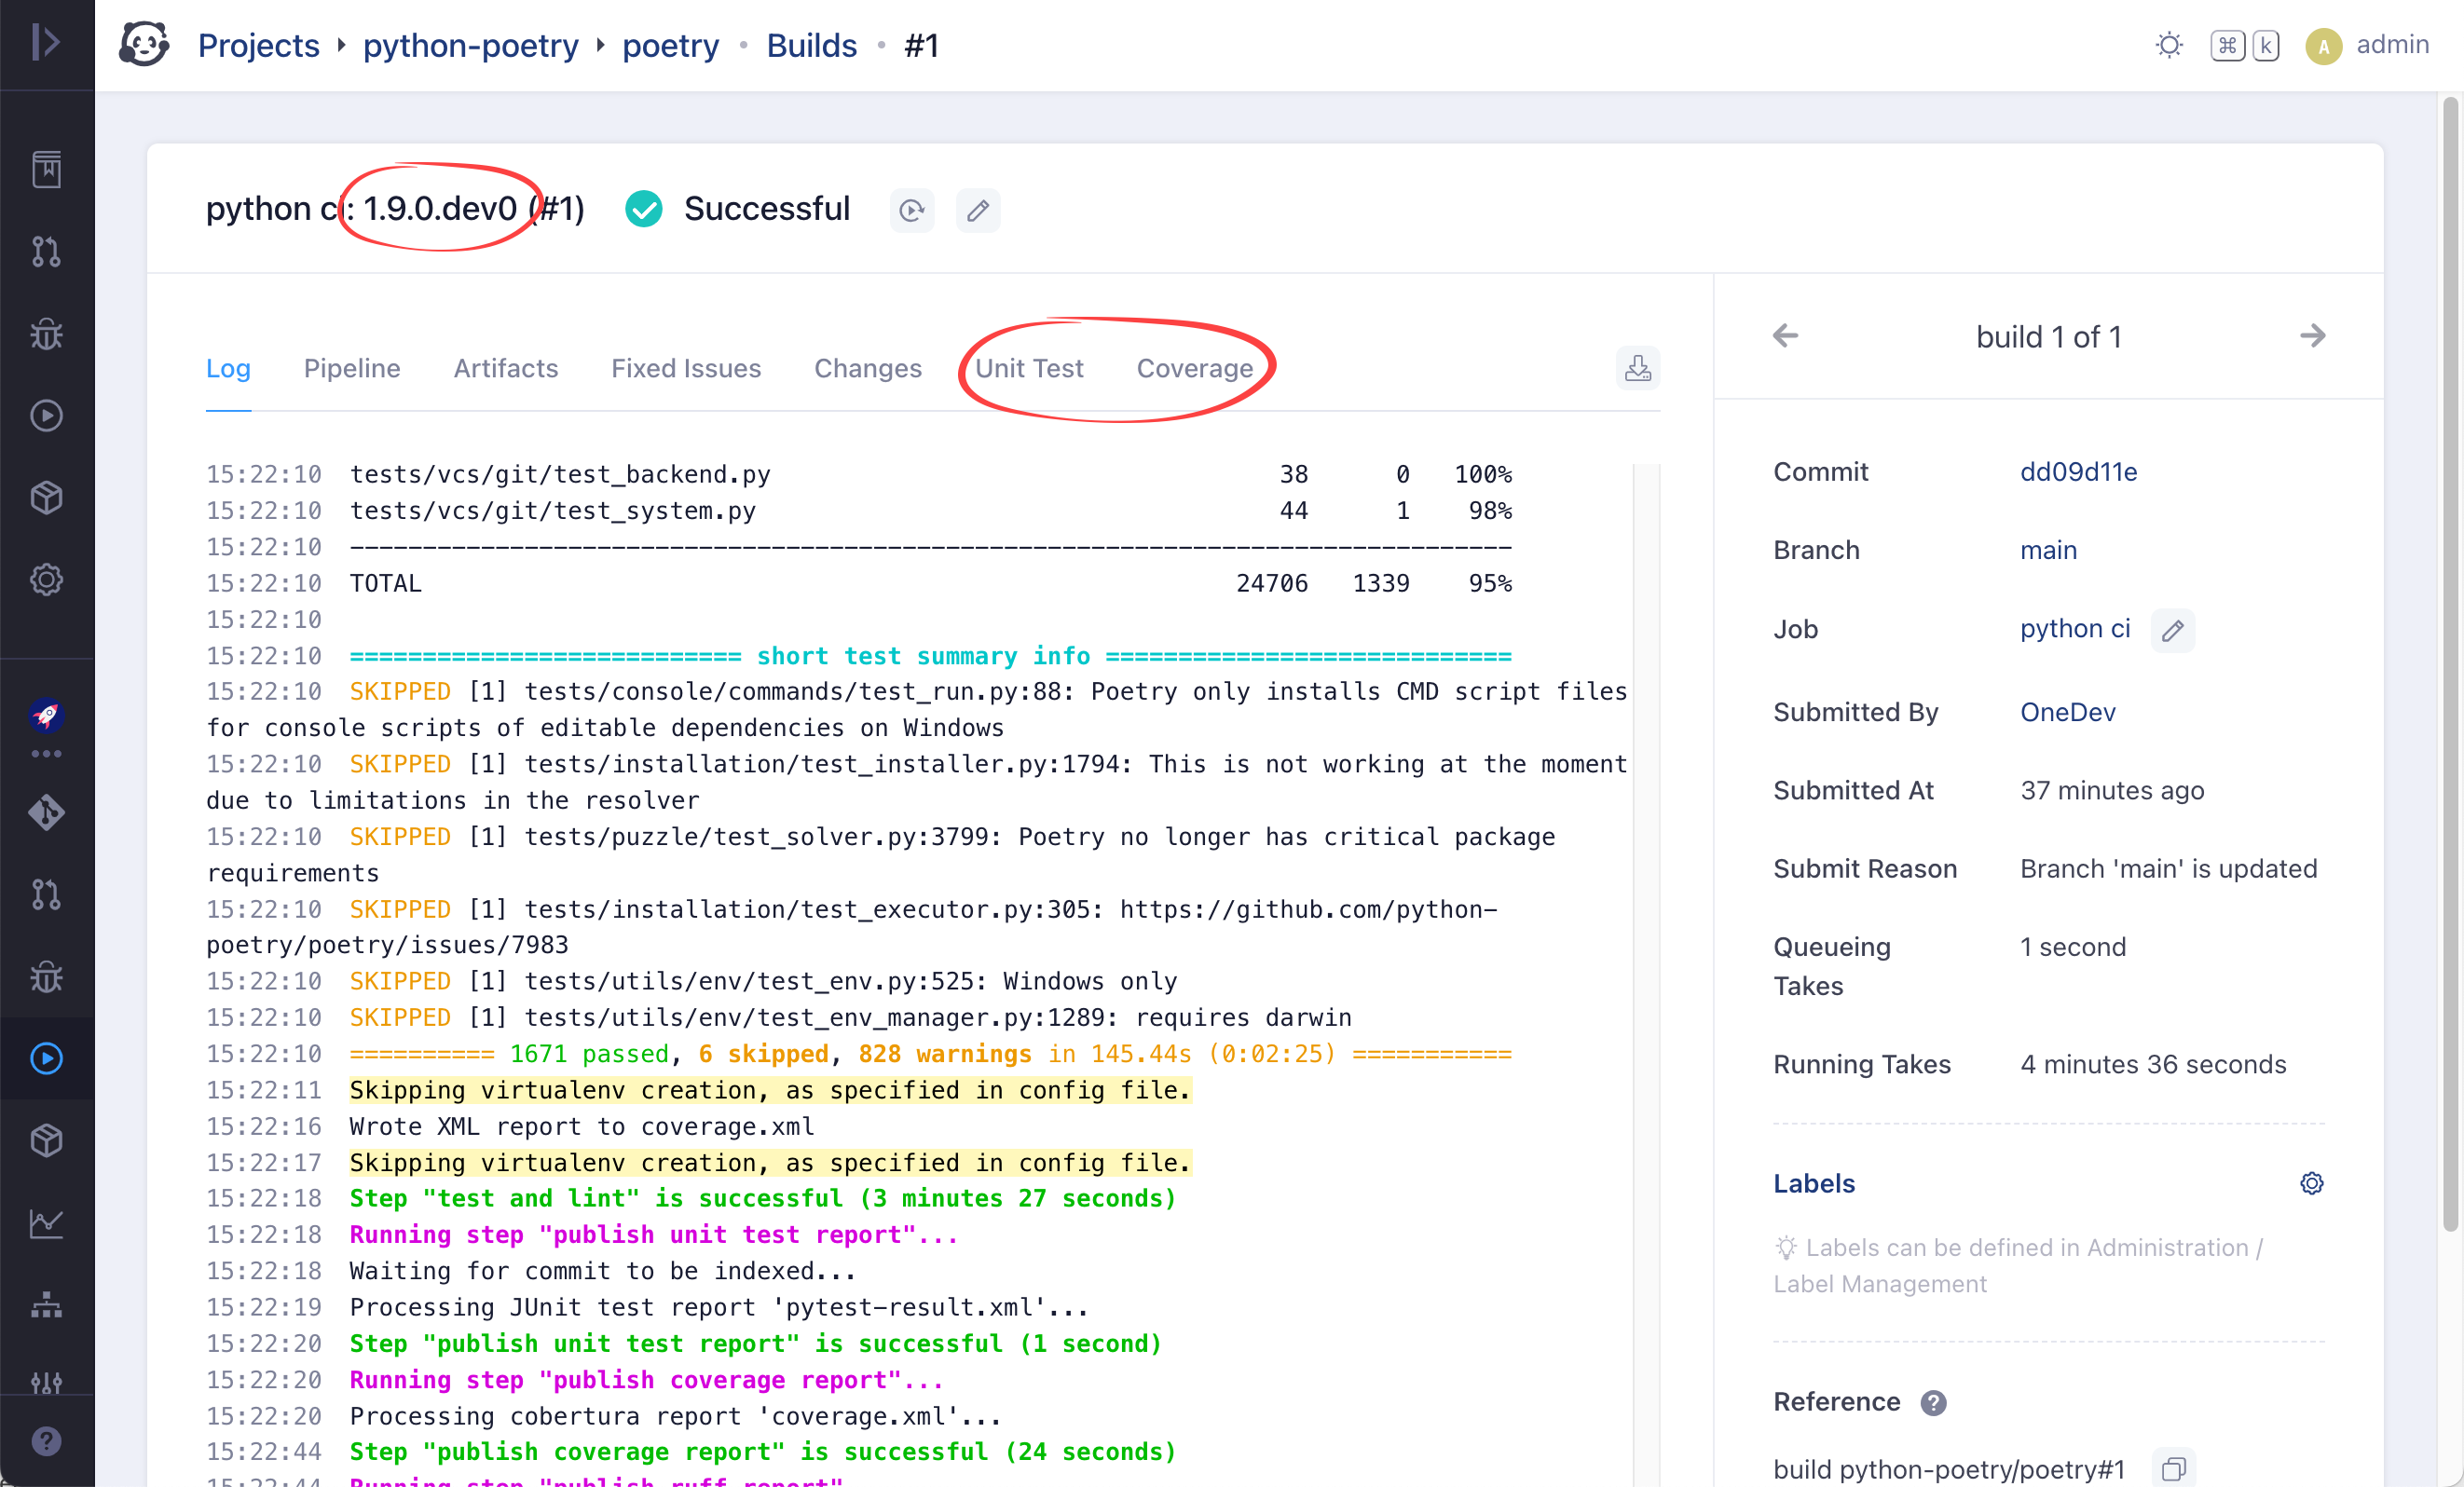The image size is (2464, 1487).
Task: Switch to the Unit Test tab
Action: pyautogui.click(x=1028, y=368)
